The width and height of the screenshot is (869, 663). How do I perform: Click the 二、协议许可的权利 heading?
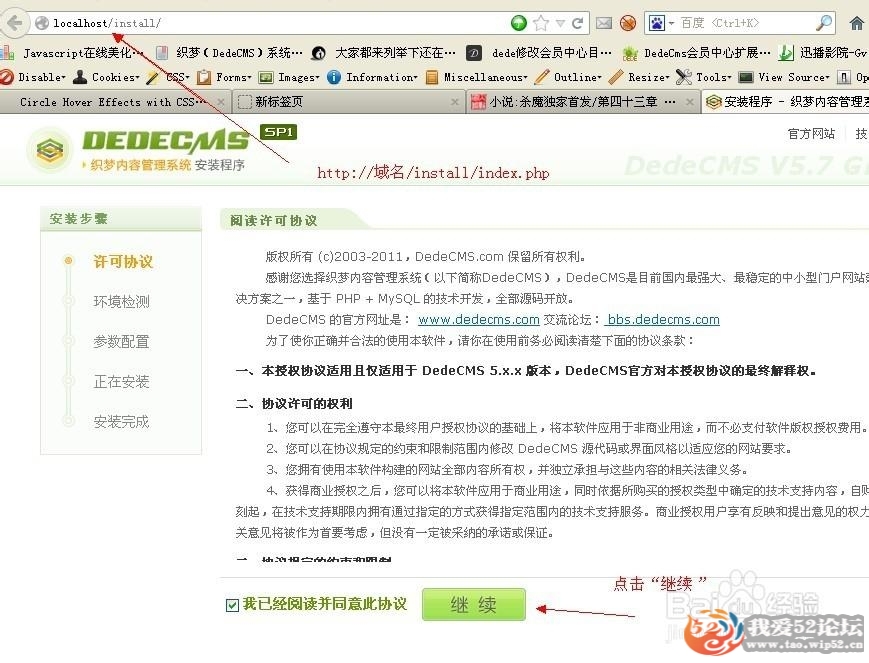coord(294,404)
